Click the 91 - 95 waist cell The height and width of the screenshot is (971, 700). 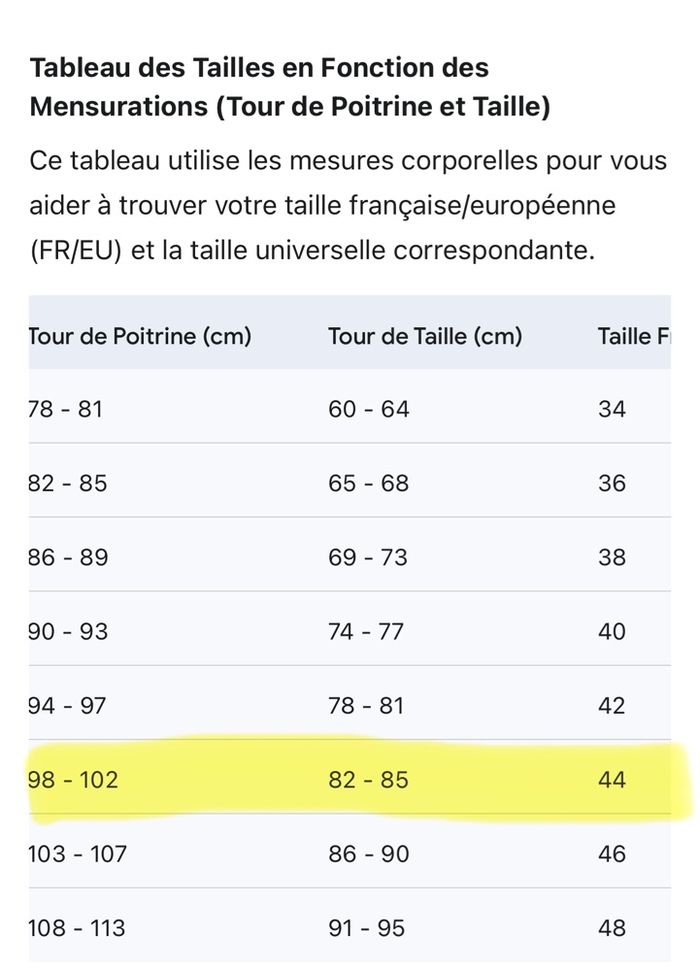click(x=366, y=928)
